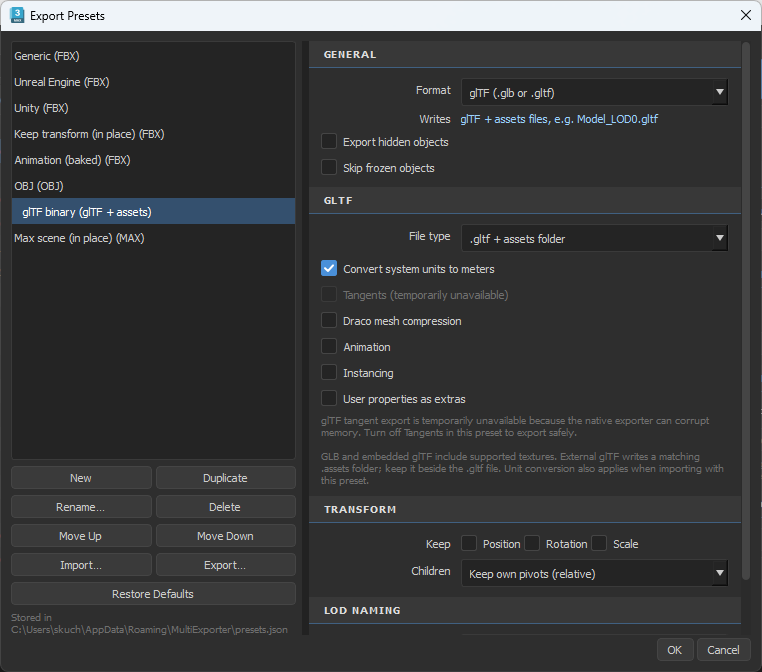Enable Skip frozen objects checkbox
The height and width of the screenshot is (672, 762).
point(329,167)
